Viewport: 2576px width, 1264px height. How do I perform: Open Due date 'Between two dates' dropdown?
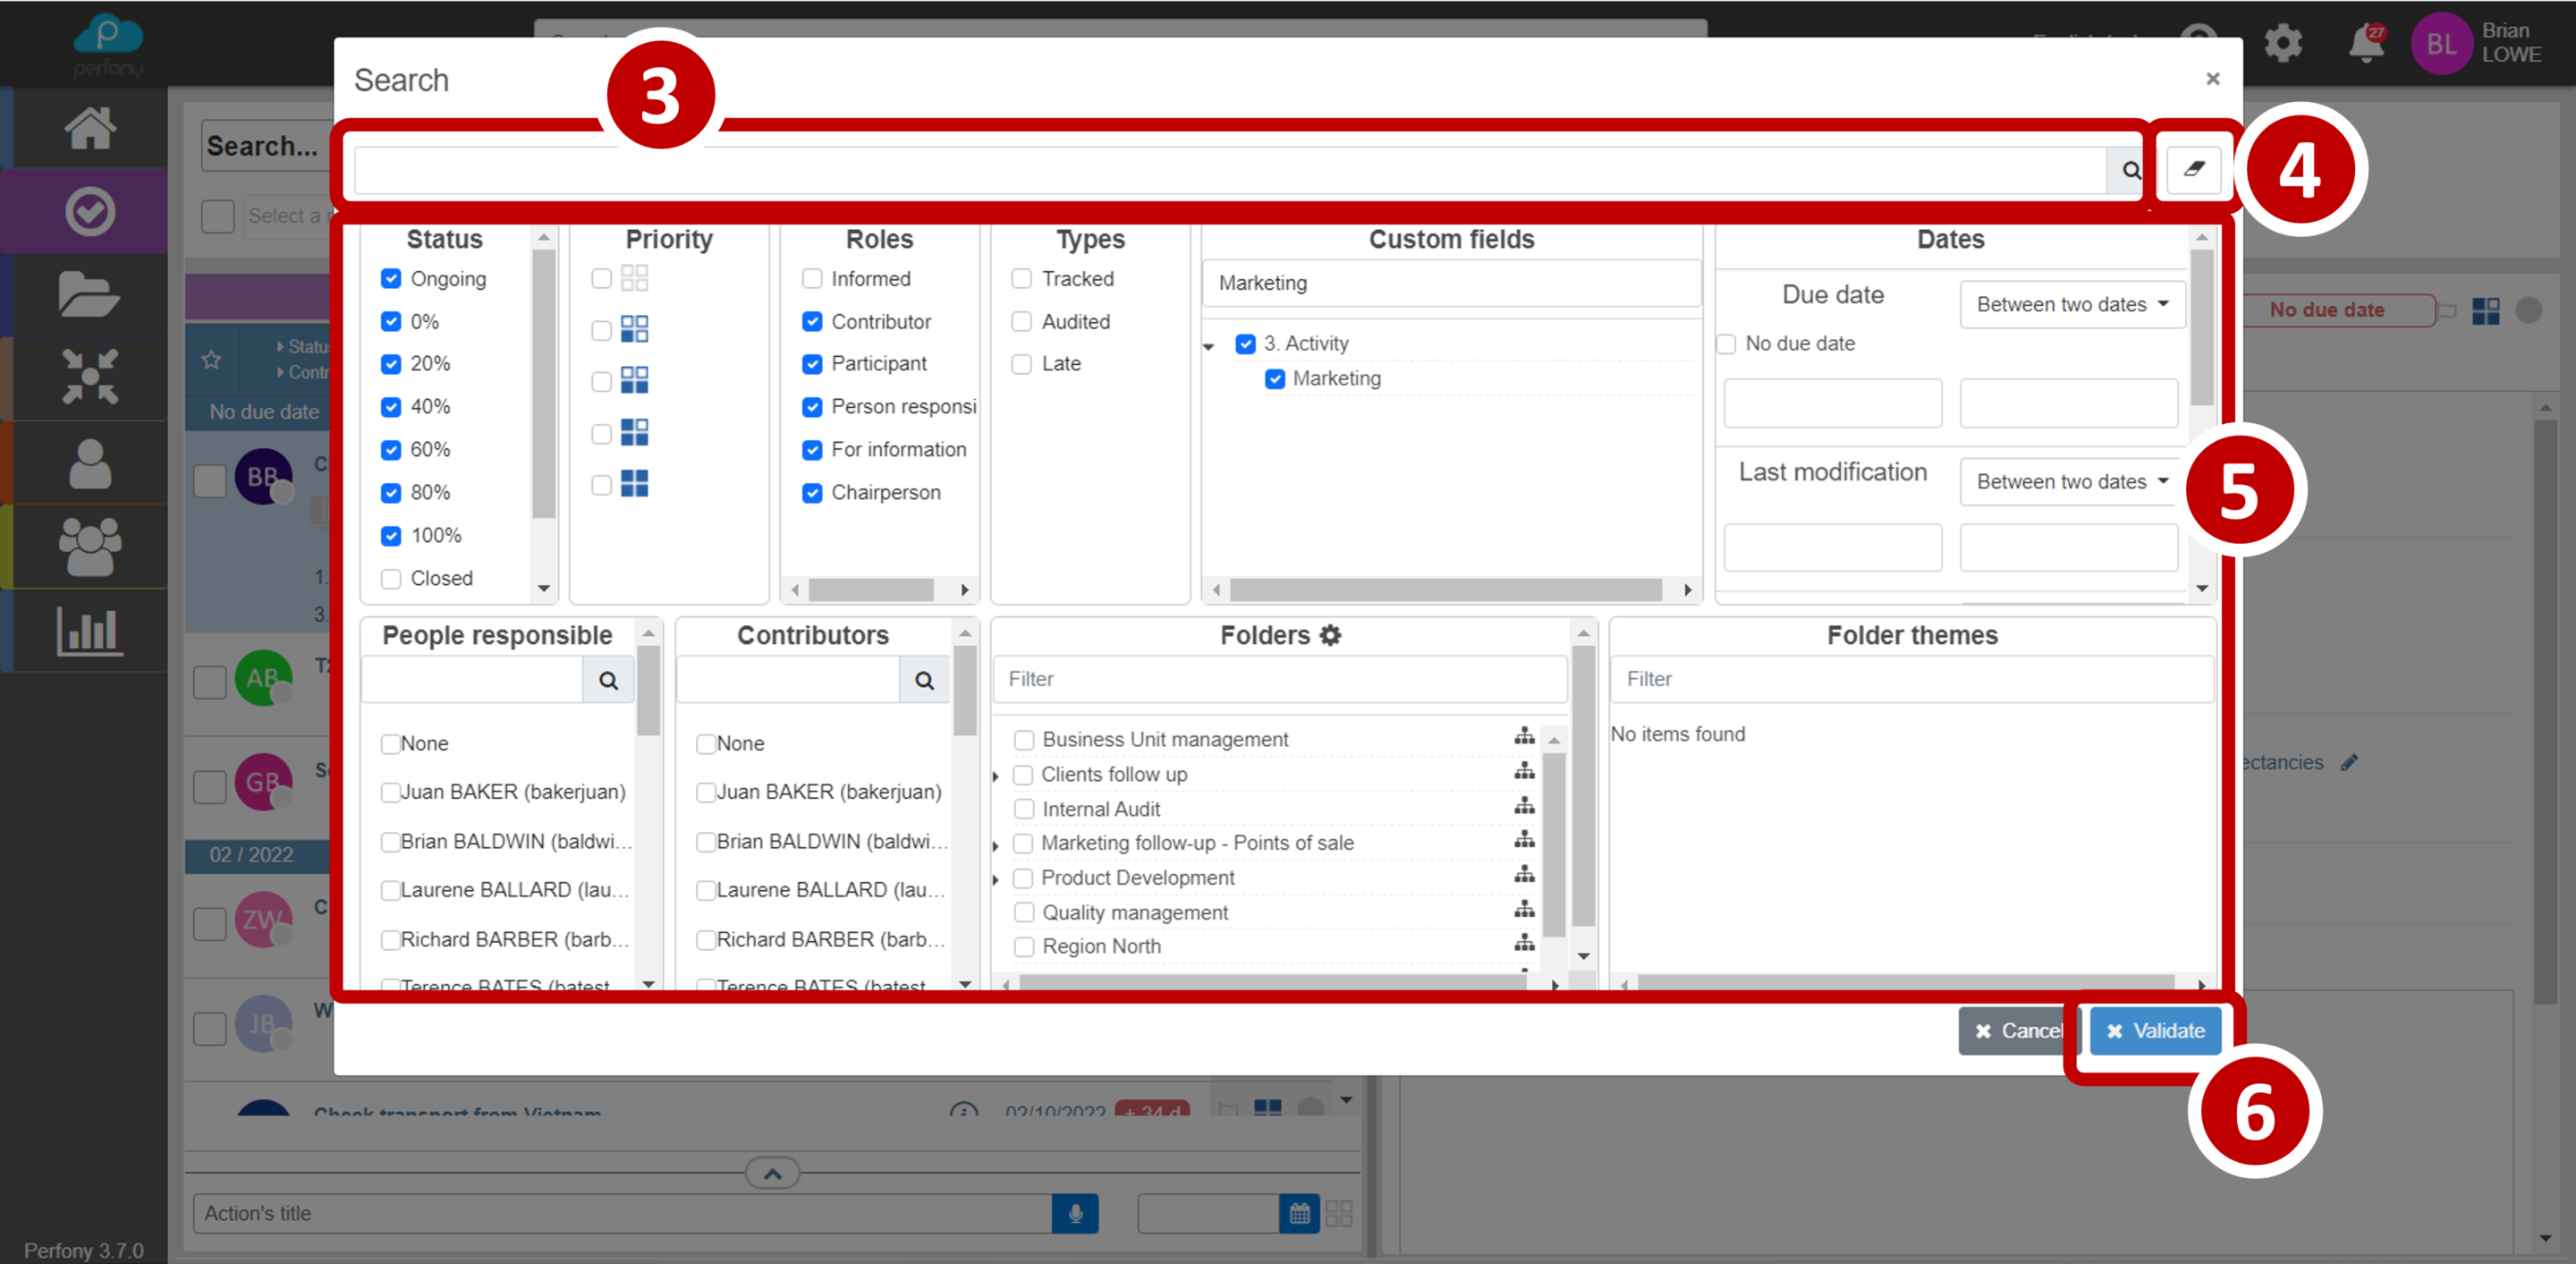(2071, 304)
